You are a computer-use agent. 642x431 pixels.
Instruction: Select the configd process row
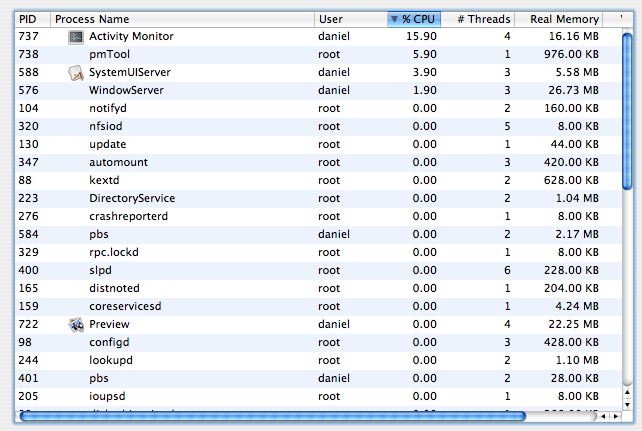[318, 343]
